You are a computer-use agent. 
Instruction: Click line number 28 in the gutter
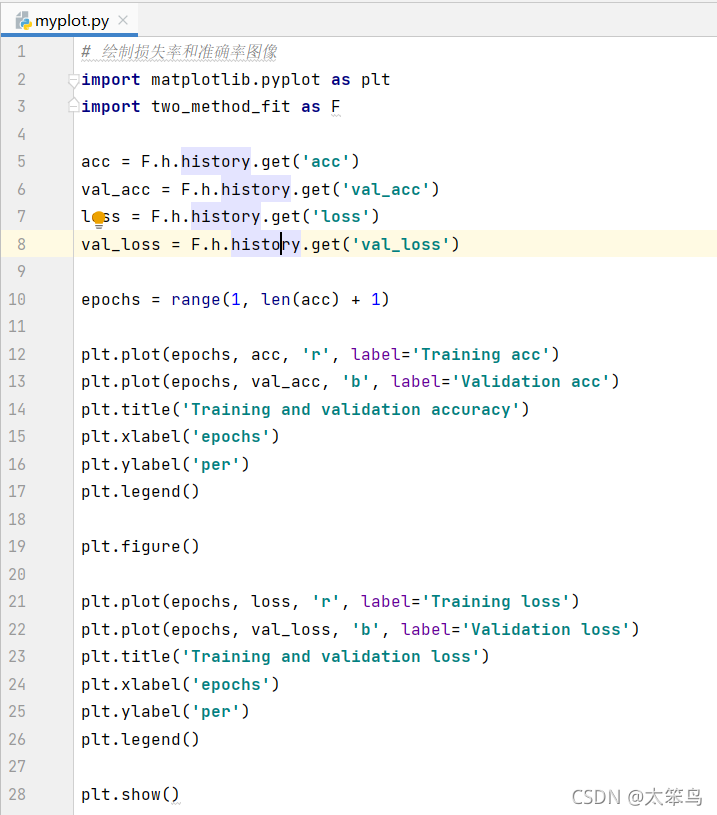click(17, 794)
